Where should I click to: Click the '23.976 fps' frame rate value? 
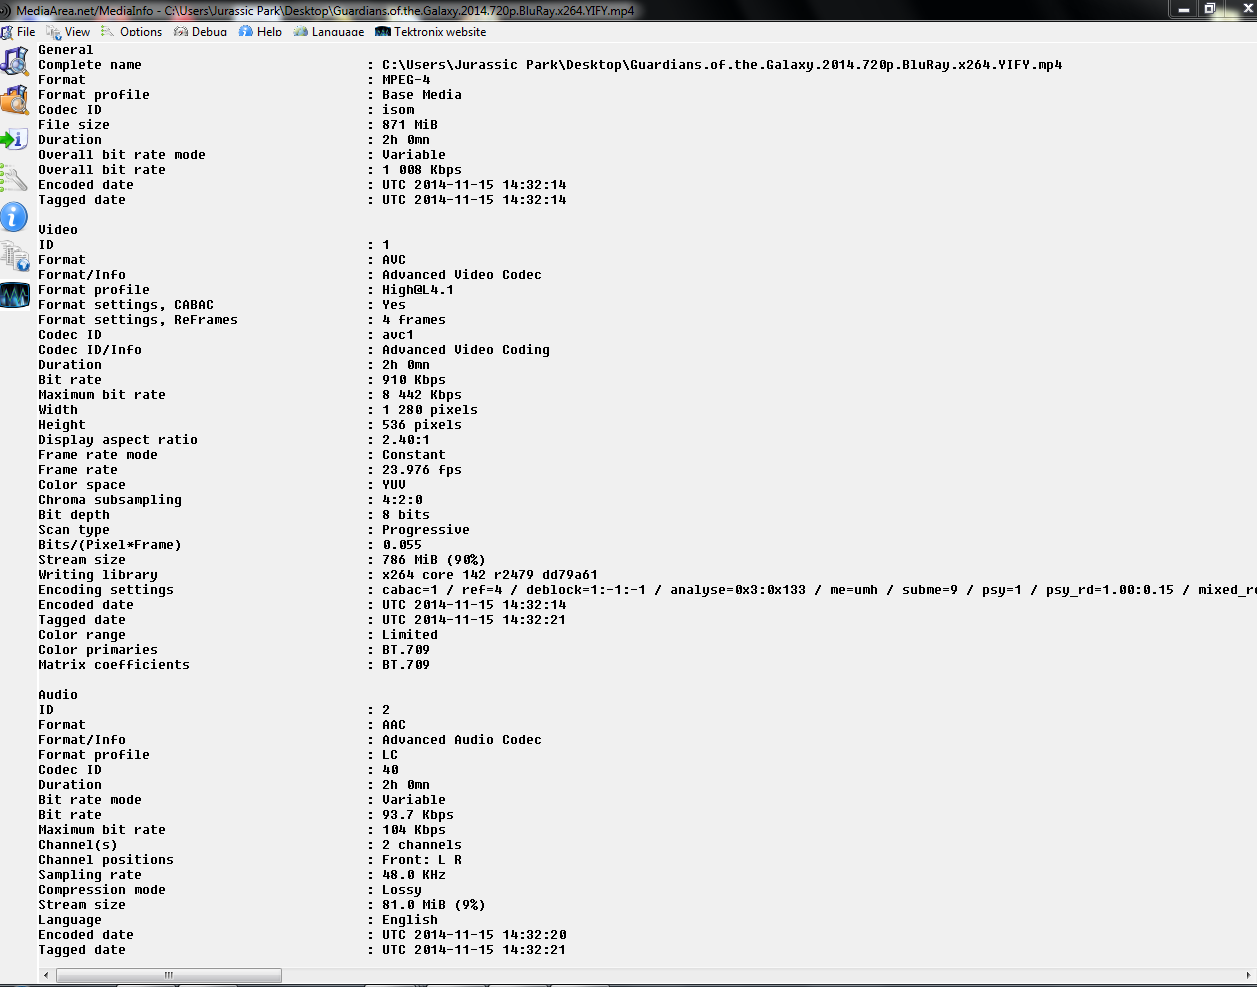pos(422,470)
